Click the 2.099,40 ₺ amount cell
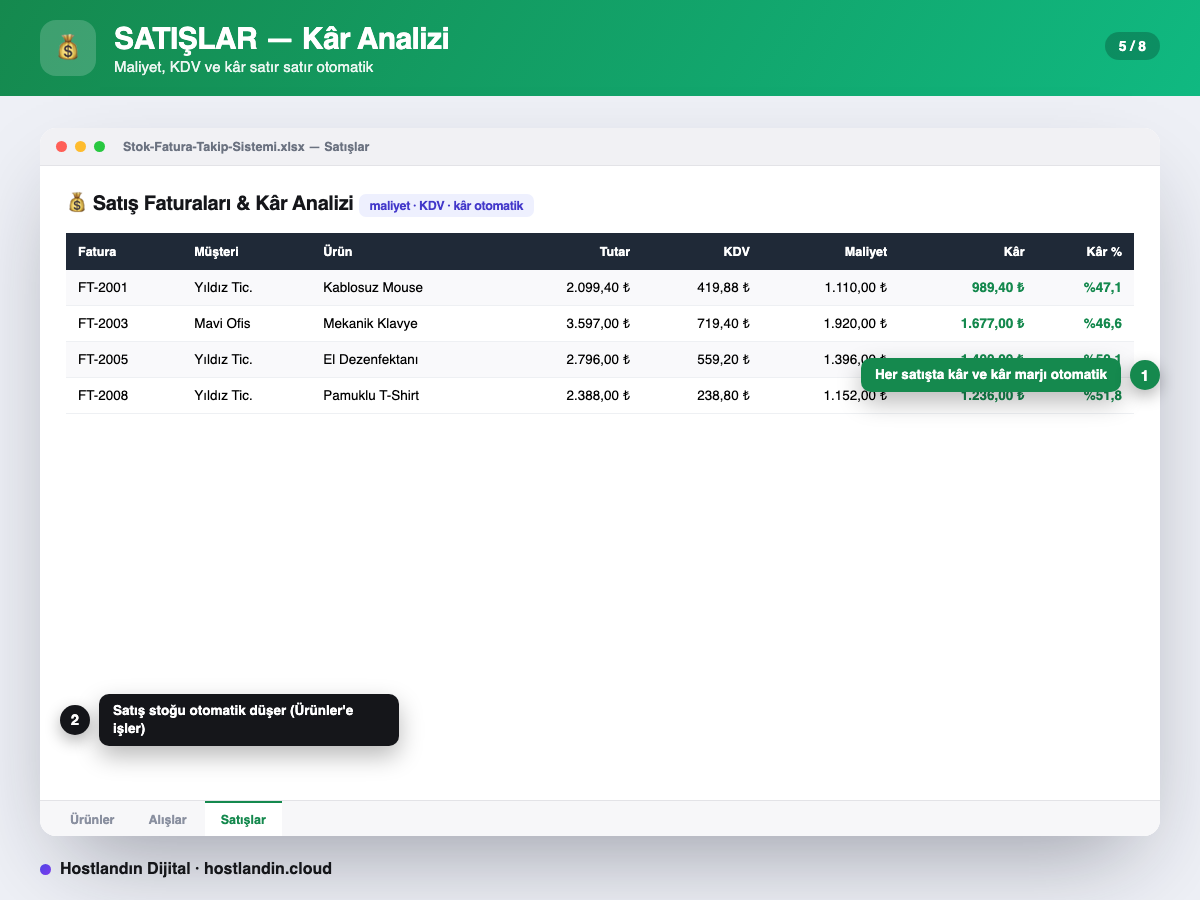 tap(598, 288)
